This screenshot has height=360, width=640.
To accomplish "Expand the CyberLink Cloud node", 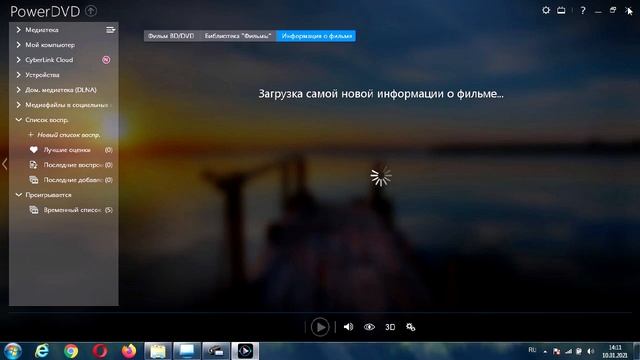I will 18,60.
